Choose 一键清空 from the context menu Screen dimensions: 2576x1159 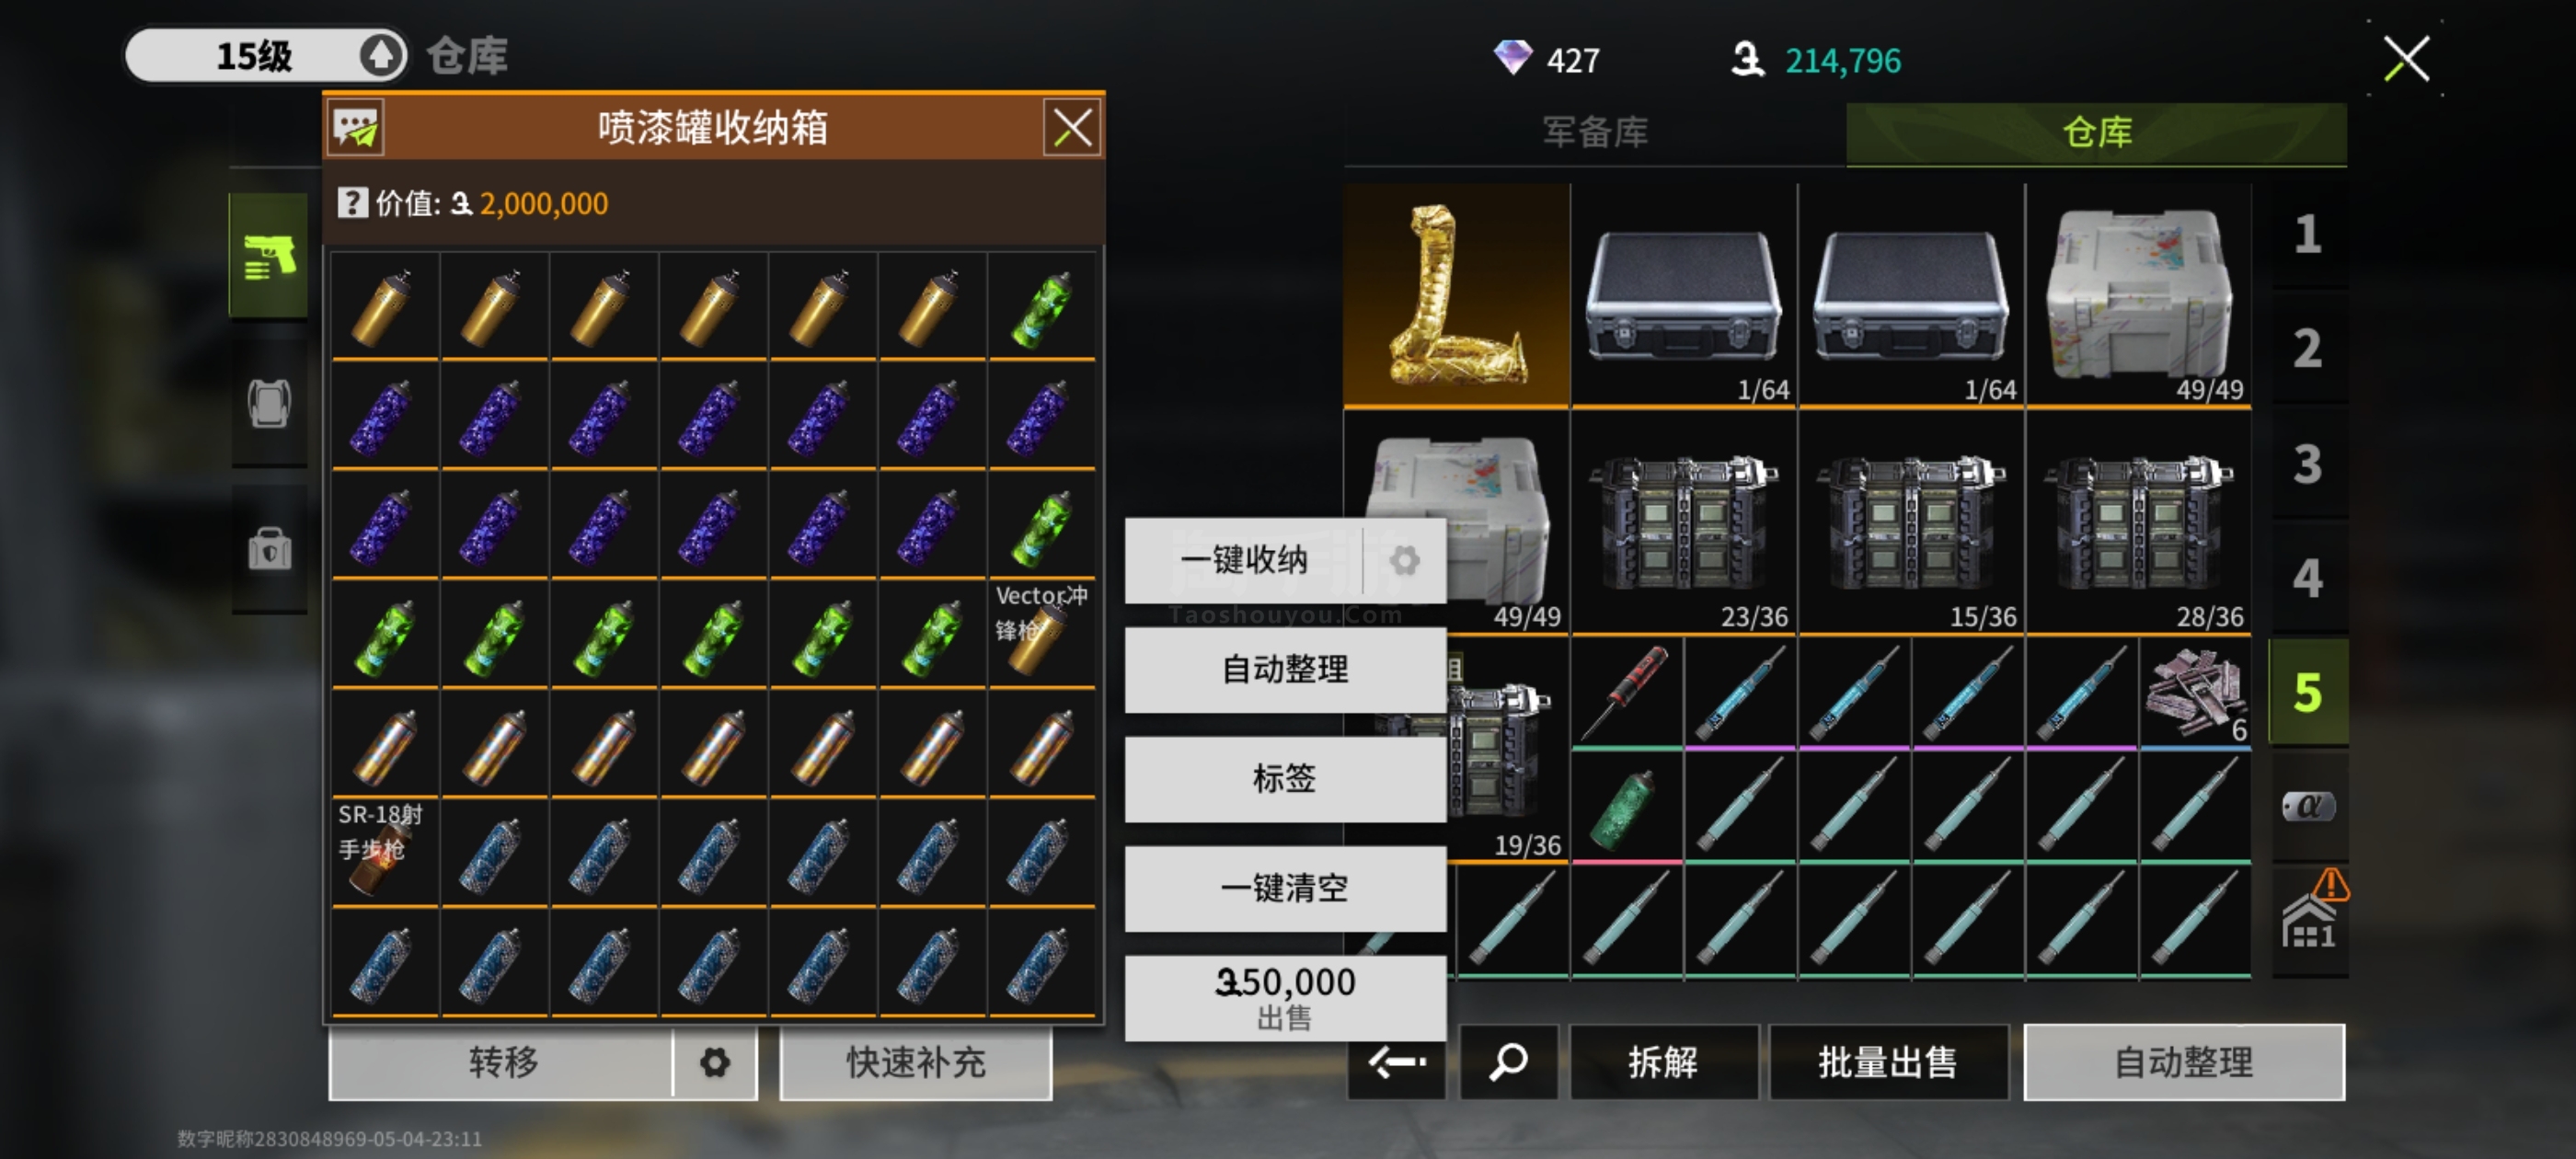coord(1285,888)
